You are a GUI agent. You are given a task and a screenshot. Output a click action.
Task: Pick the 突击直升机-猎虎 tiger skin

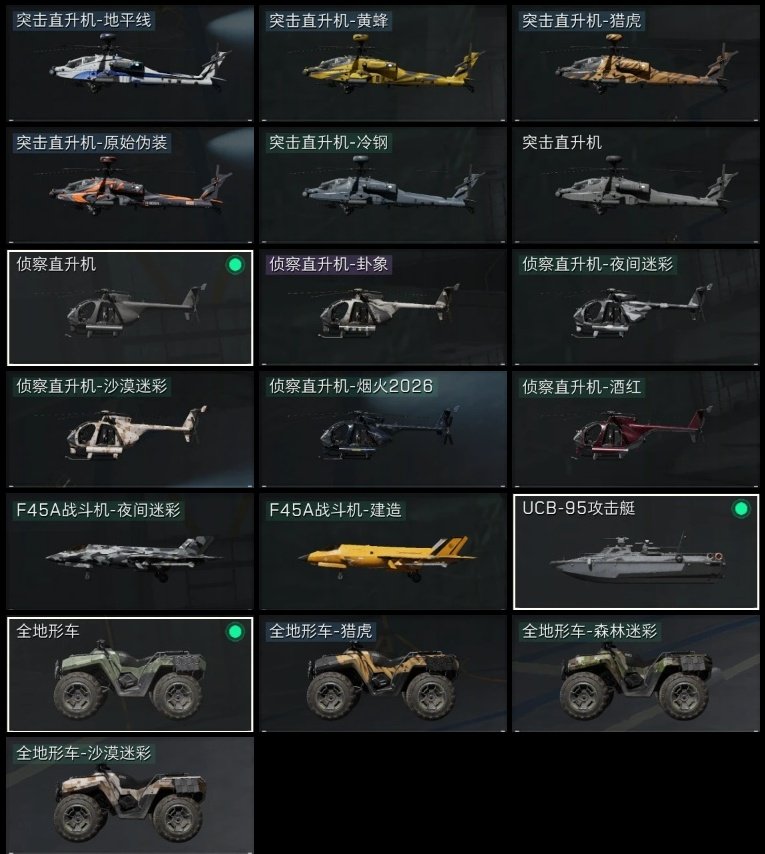coord(636,63)
